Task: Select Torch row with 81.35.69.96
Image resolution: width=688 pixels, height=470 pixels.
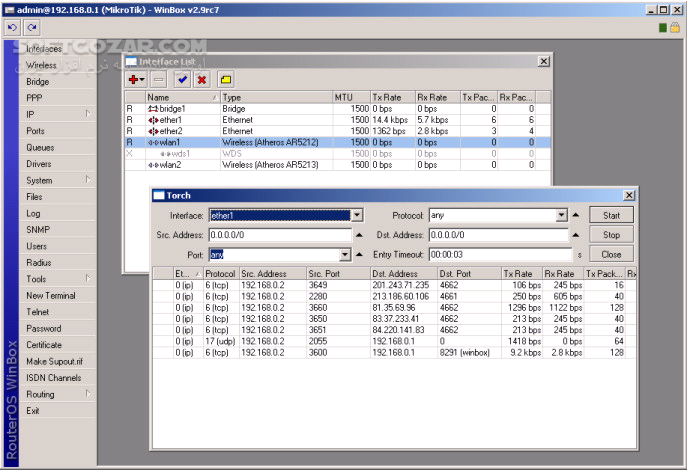Action: coord(394,308)
